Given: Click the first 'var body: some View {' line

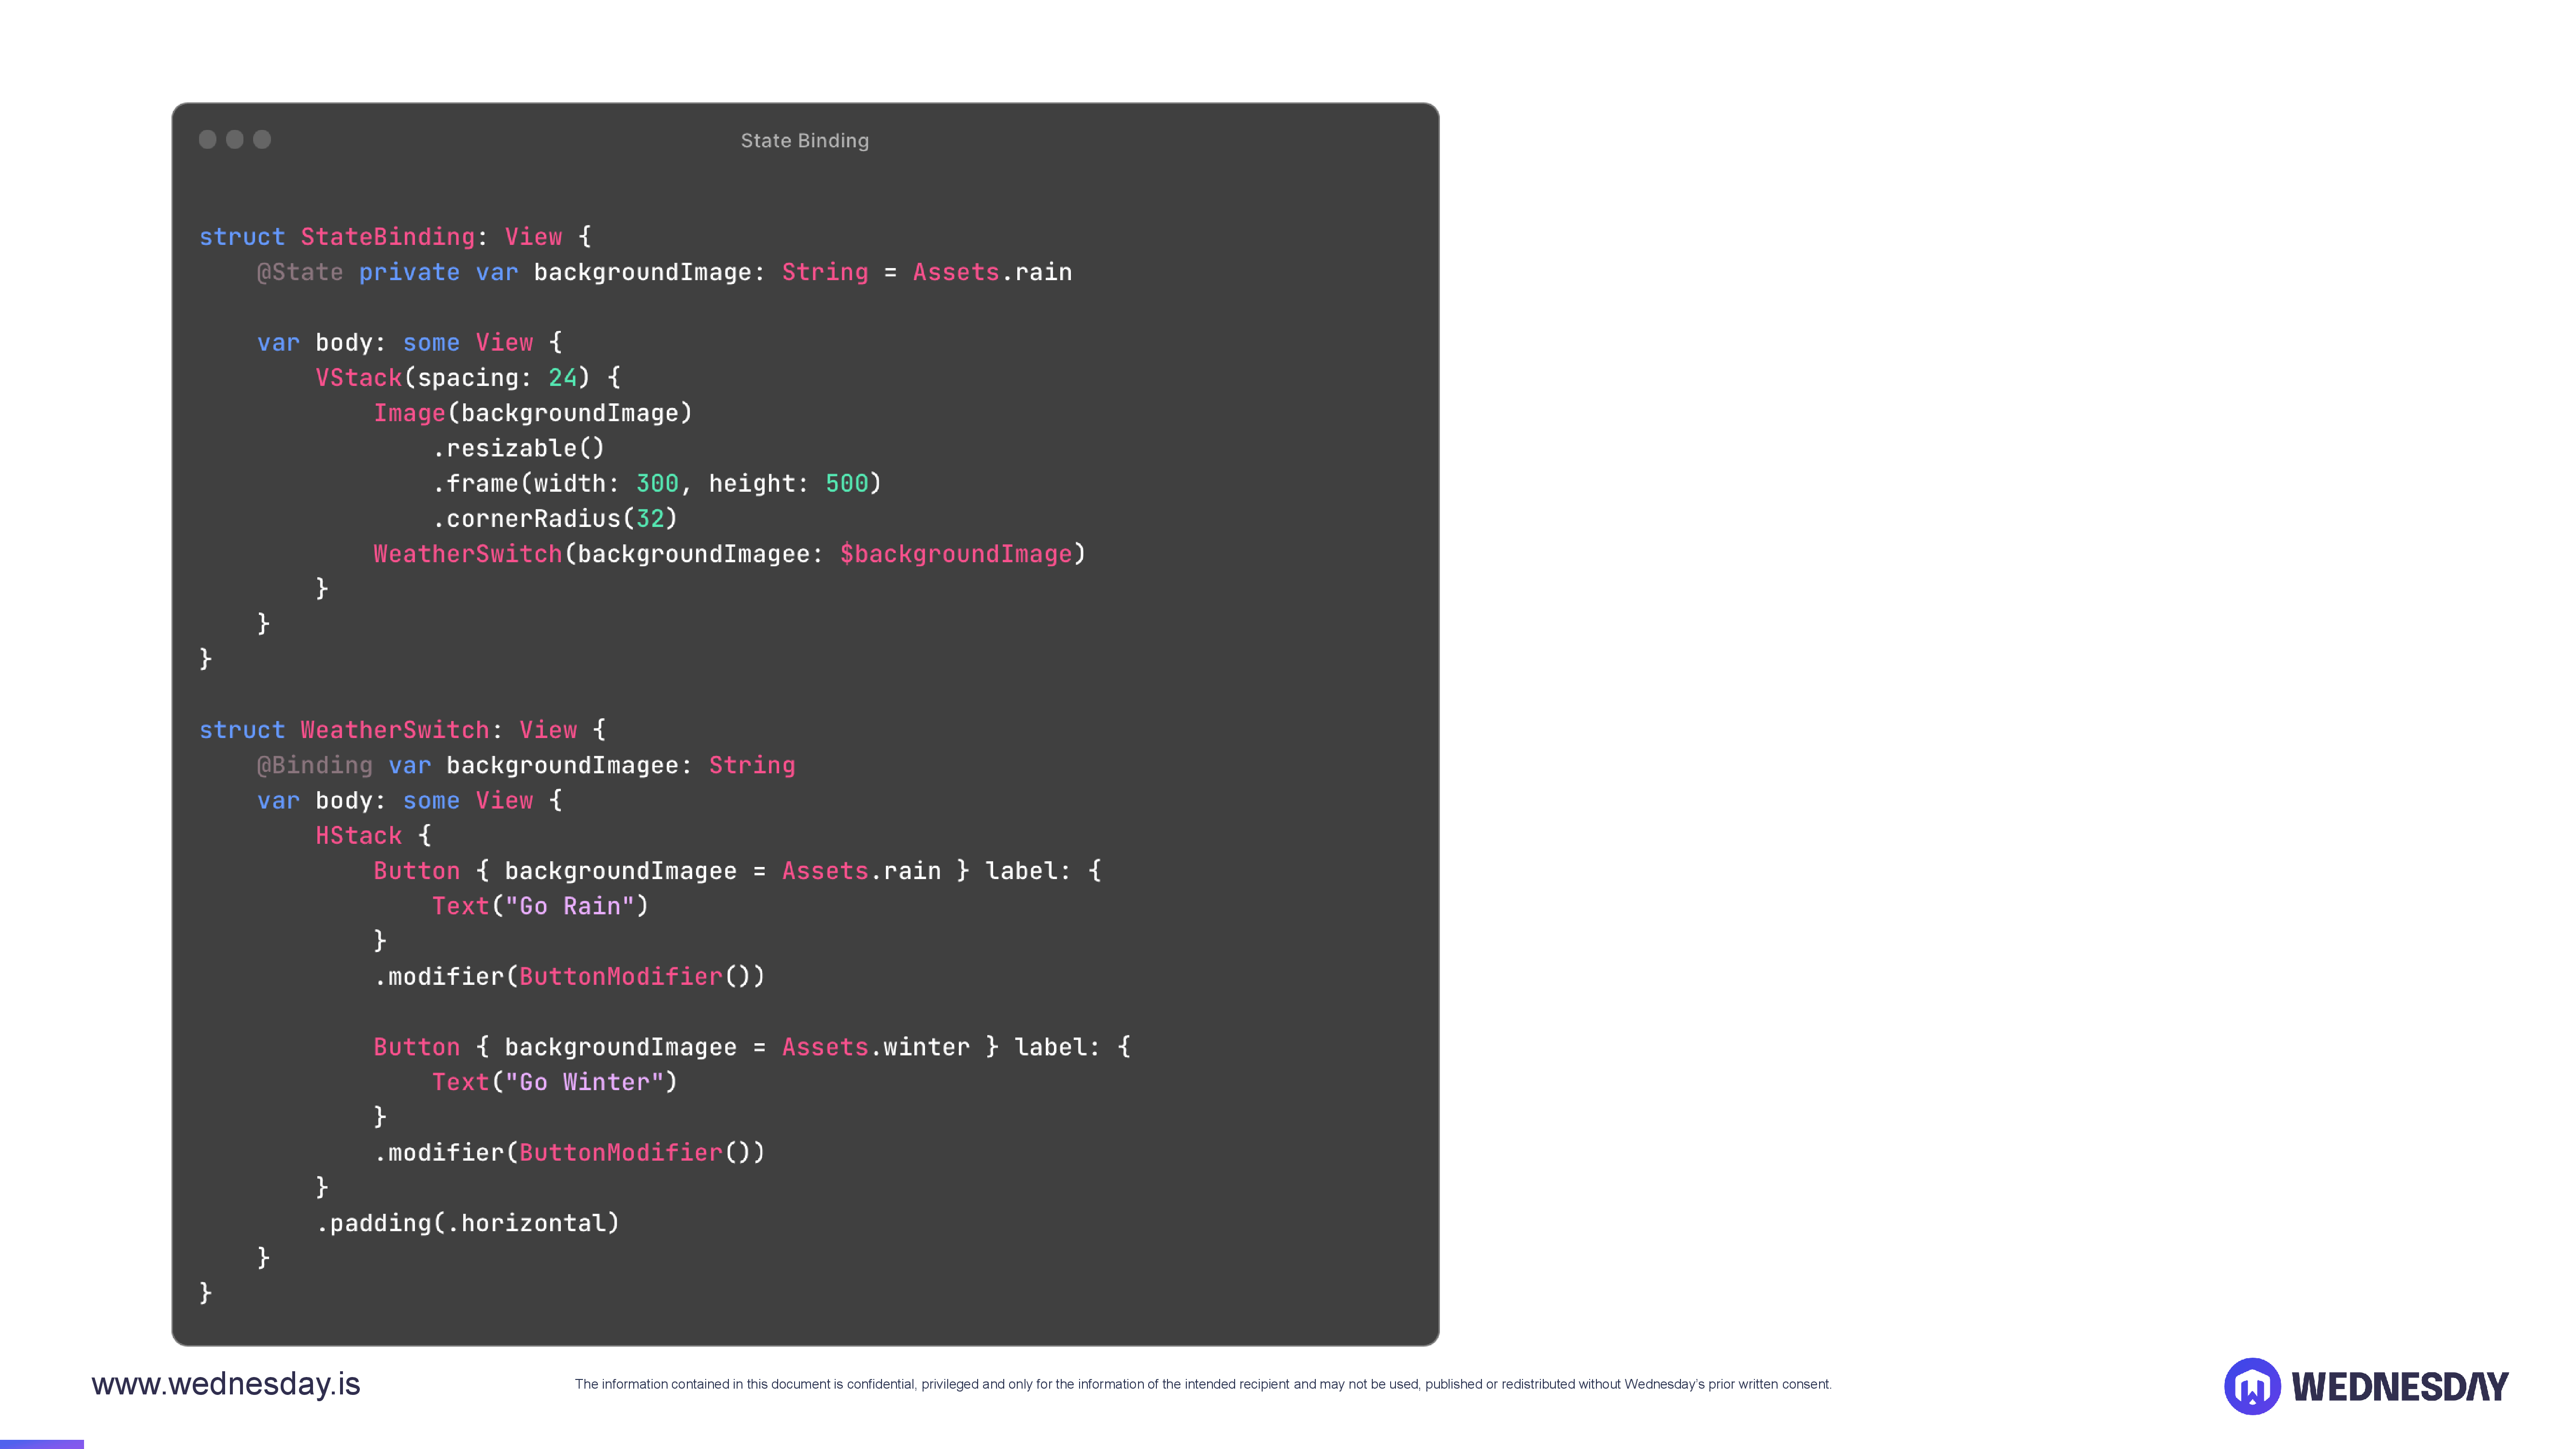Looking at the screenshot, I should point(410,343).
